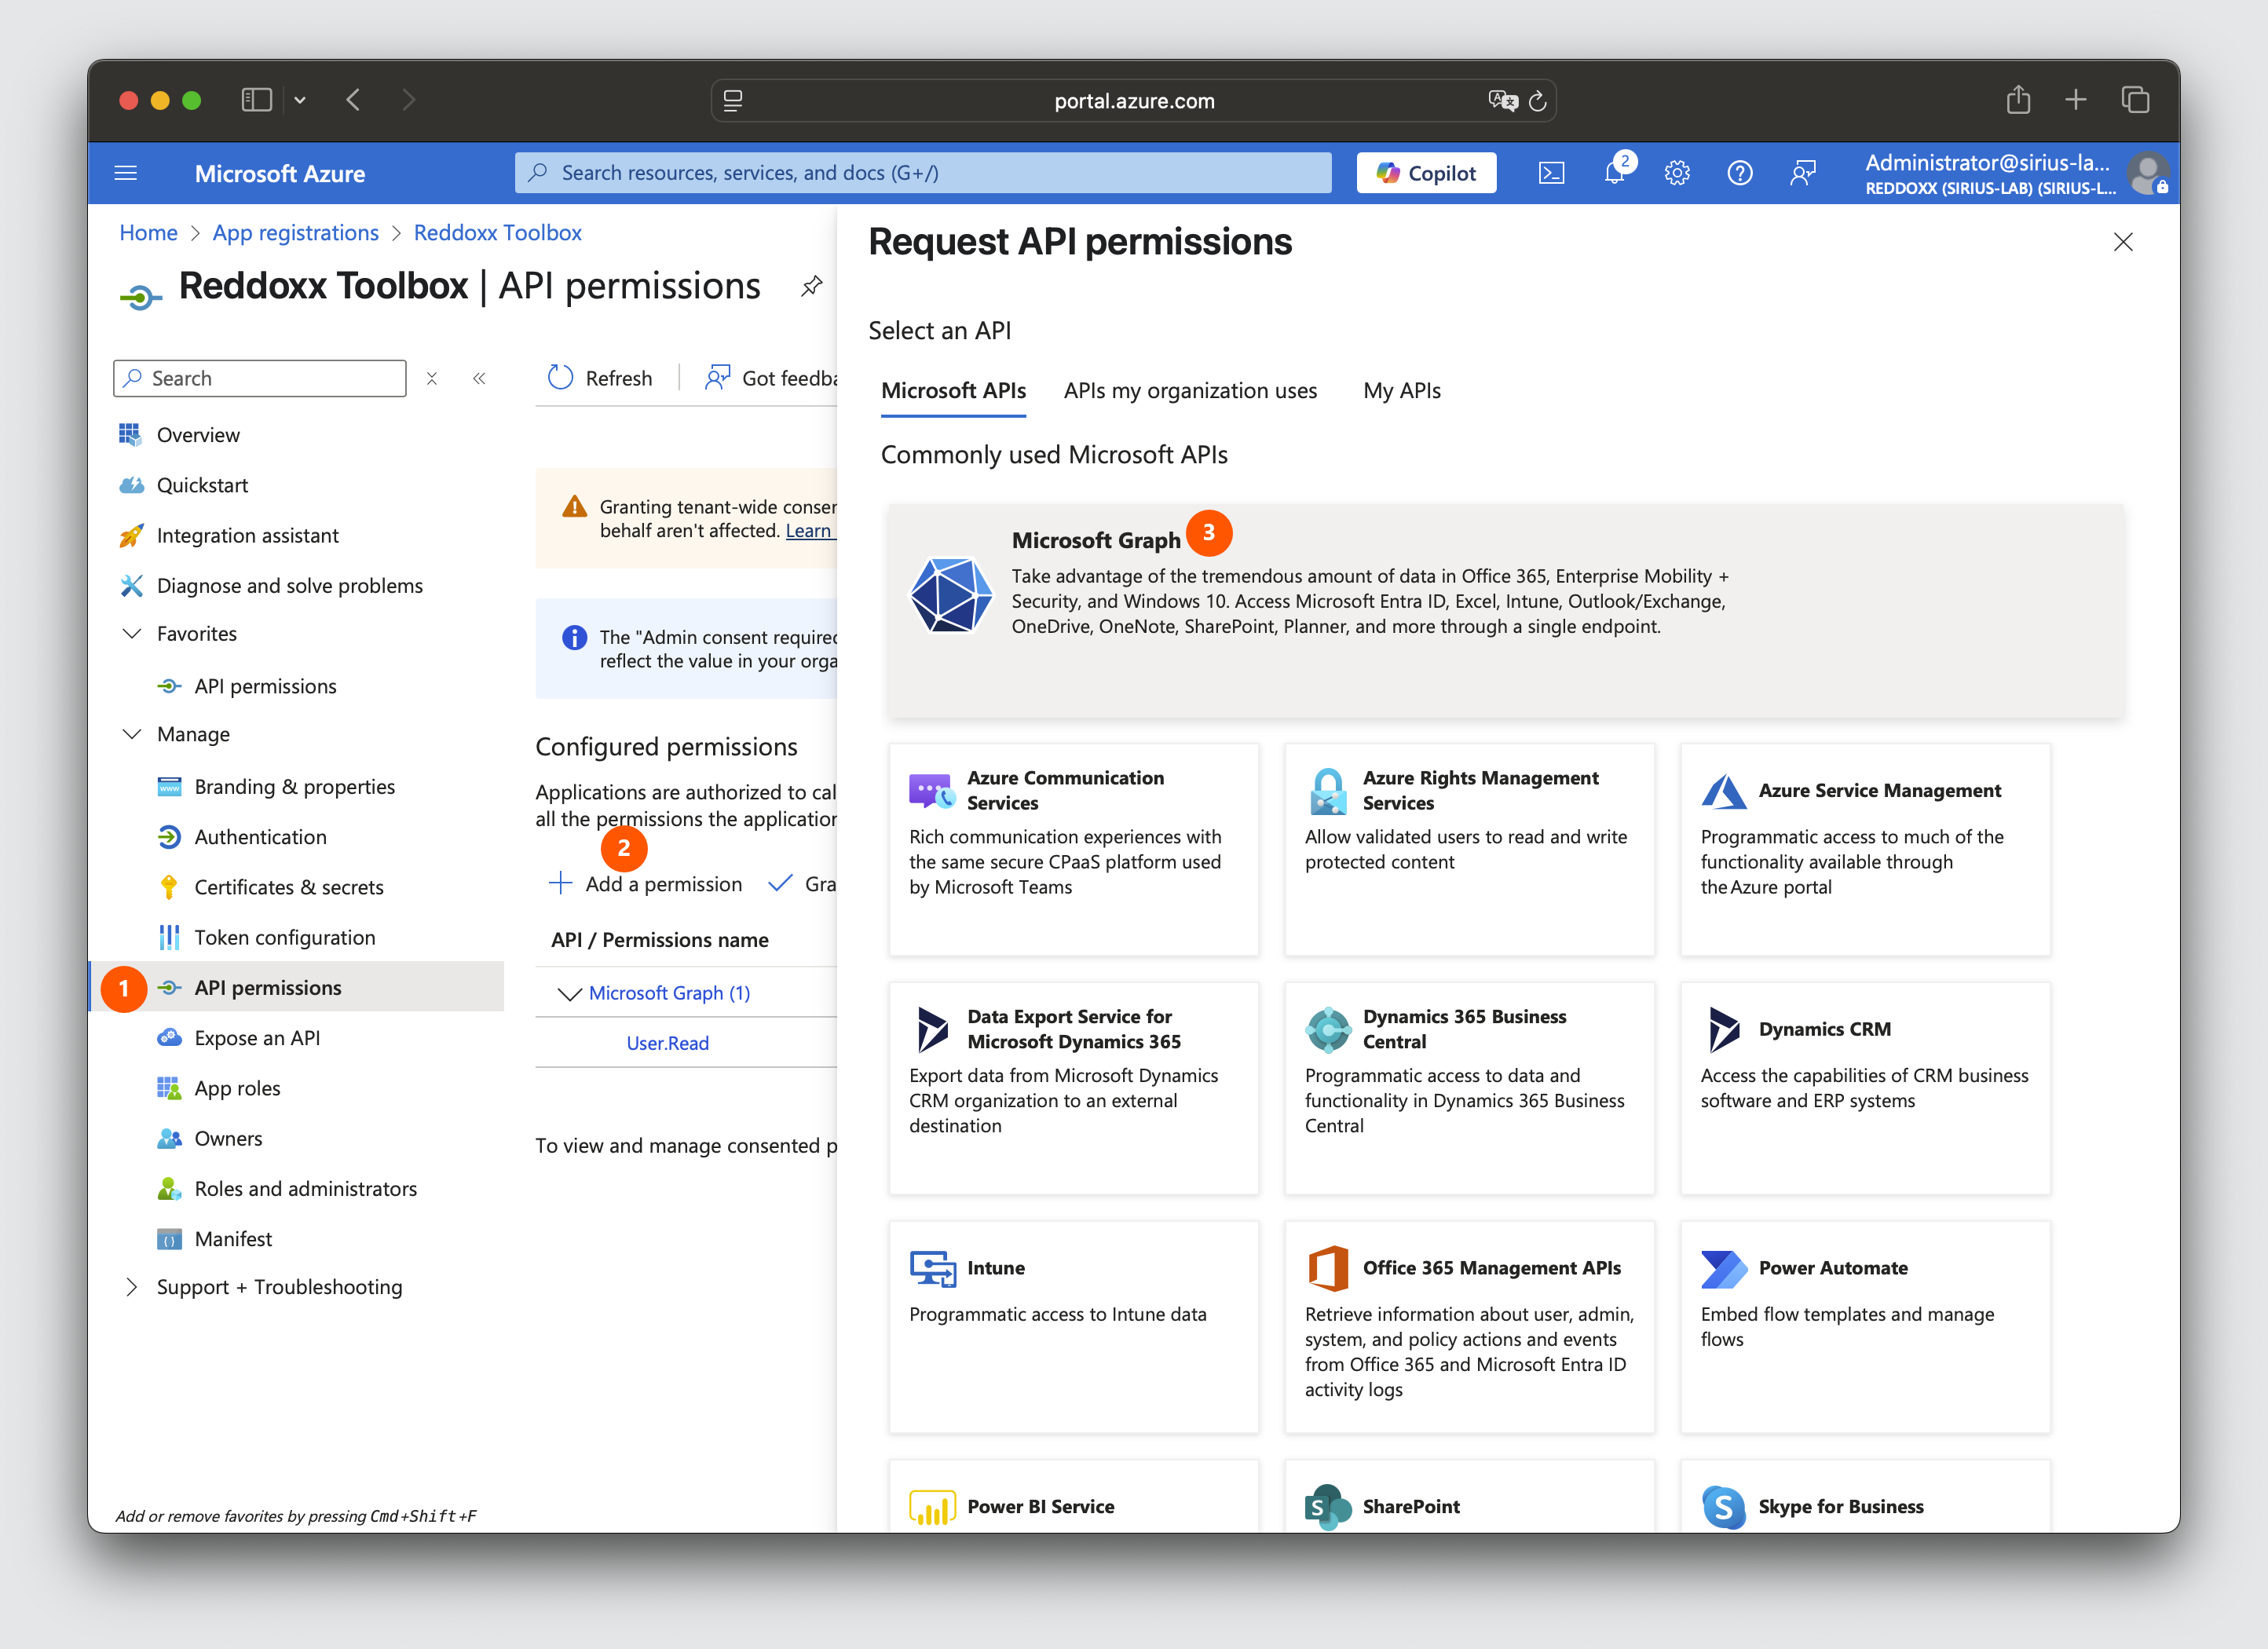This screenshot has width=2268, height=1649.
Task: Go to Reddoxx Toolbox breadcrumb
Action: point(497,233)
